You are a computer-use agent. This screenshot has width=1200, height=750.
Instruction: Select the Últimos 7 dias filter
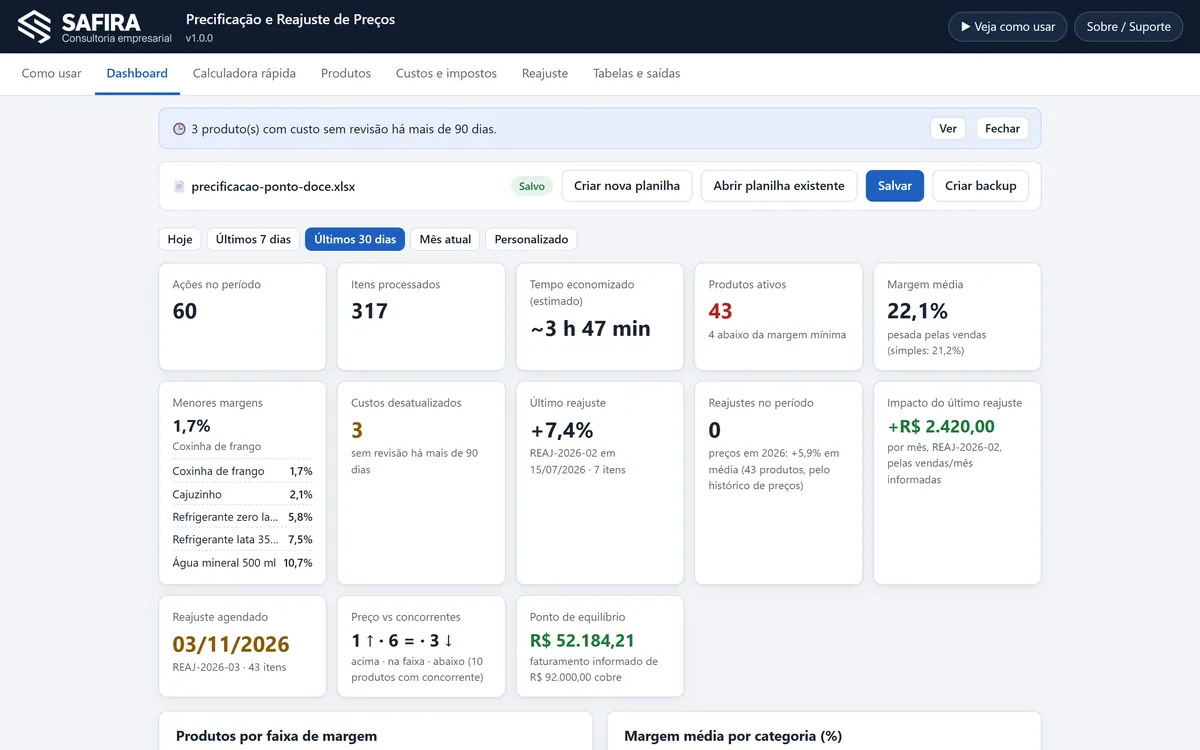pyautogui.click(x=253, y=240)
